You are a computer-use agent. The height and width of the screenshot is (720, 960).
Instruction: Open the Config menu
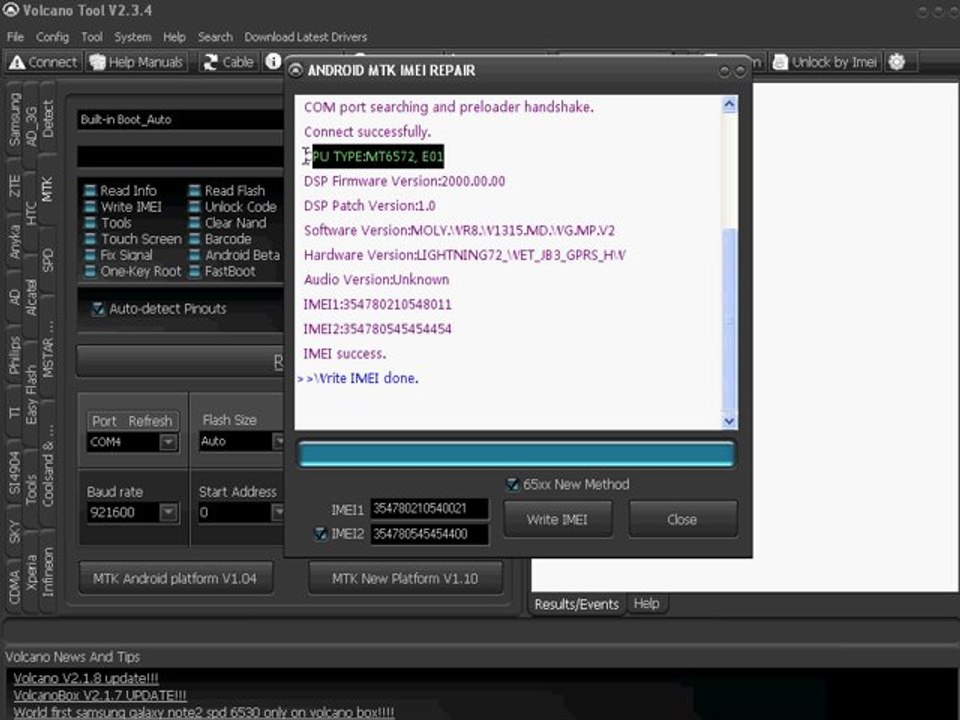click(x=52, y=37)
